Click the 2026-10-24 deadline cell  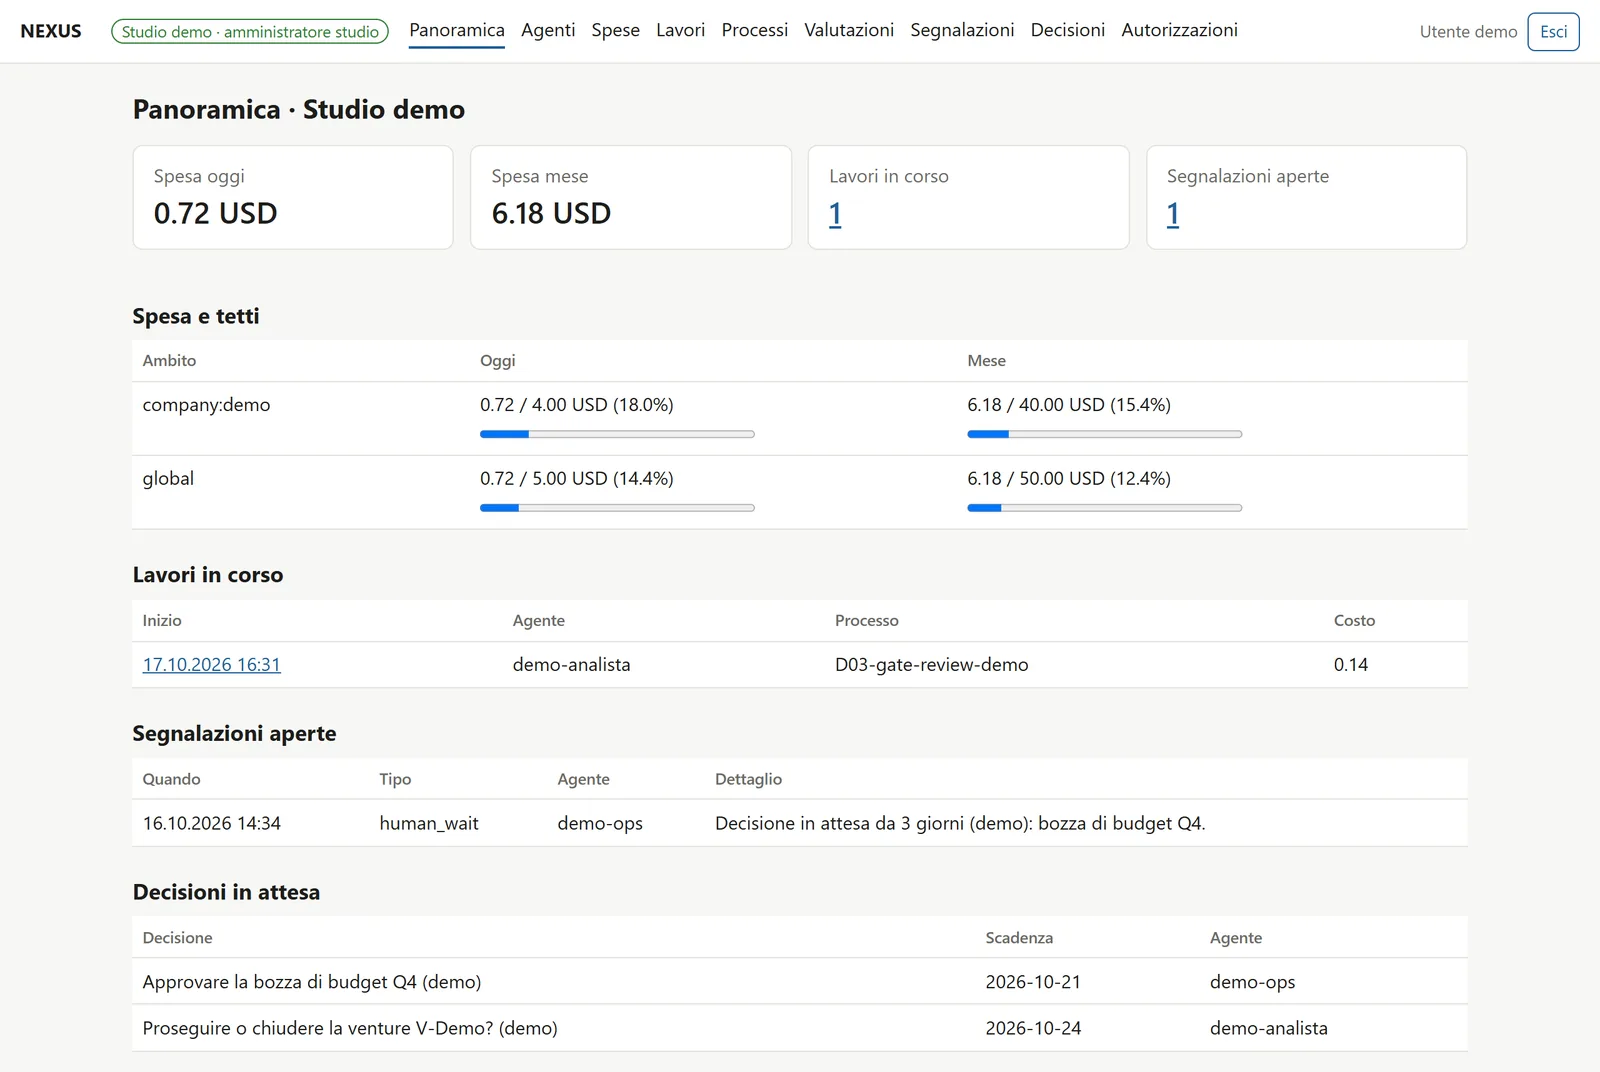click(1033, 1028)
